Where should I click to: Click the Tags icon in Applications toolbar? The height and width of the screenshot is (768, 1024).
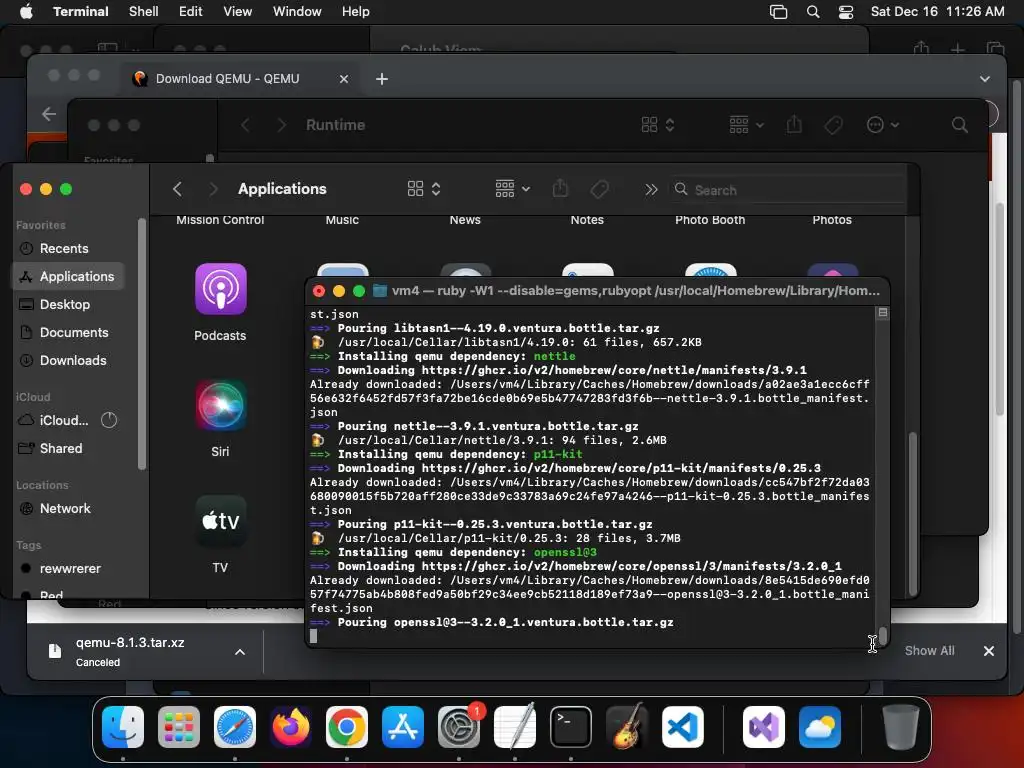(600, 189)
